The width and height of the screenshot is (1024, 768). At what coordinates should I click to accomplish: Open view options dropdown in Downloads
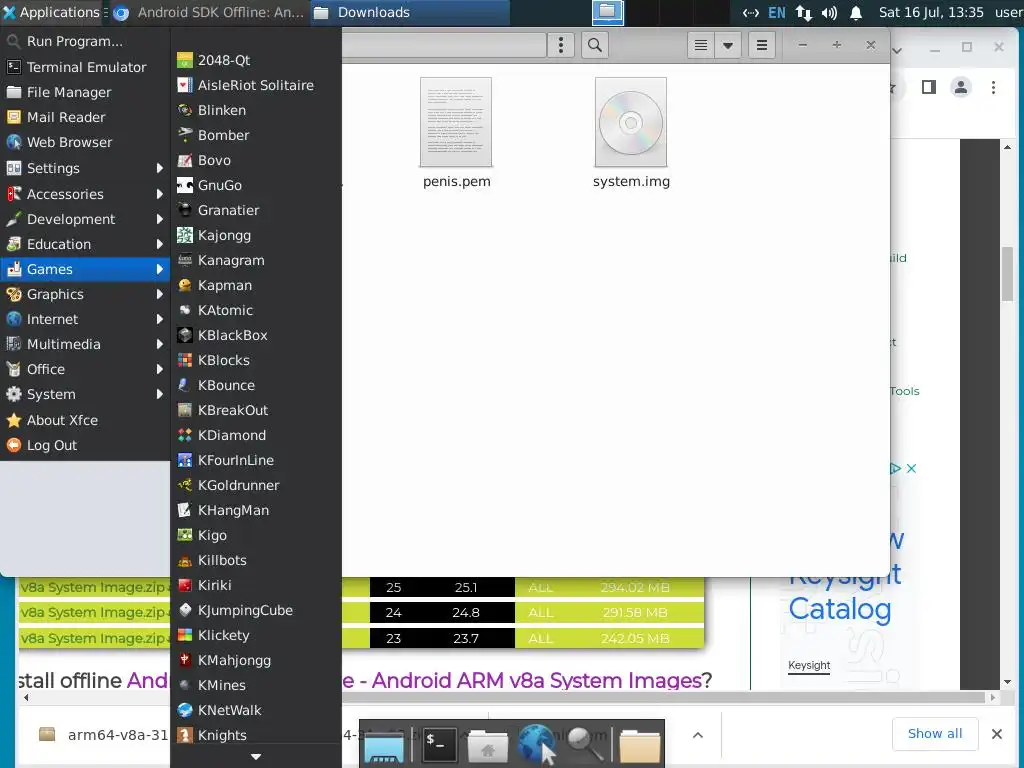pos(728,45)
